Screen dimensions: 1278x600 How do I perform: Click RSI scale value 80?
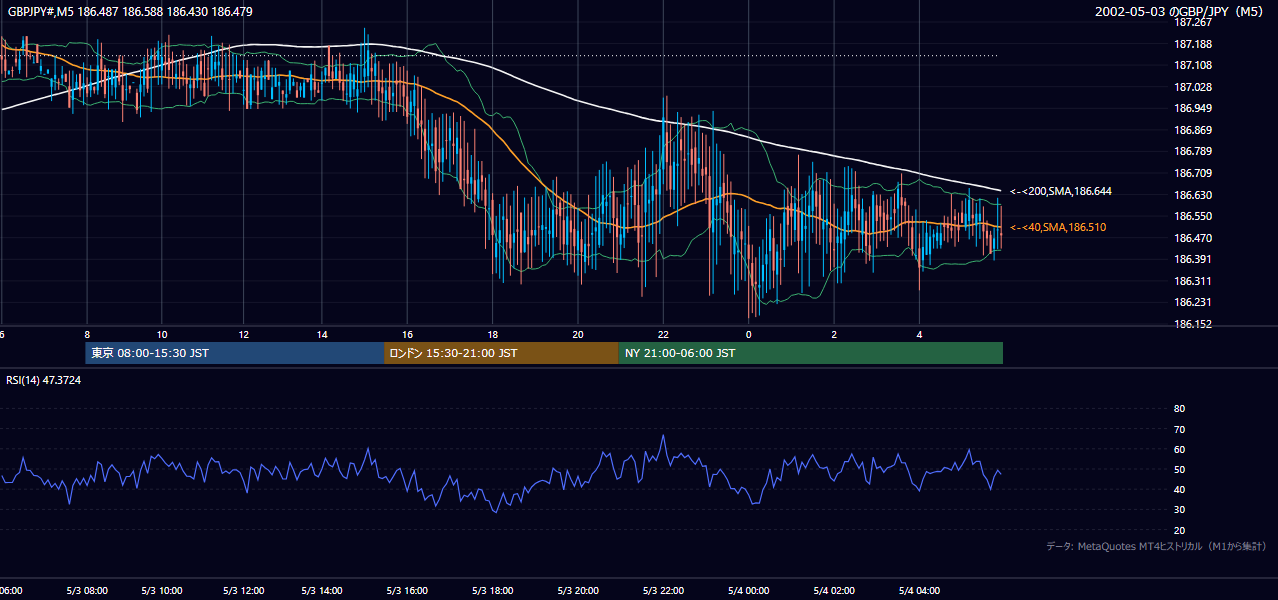coord(1179,409)
